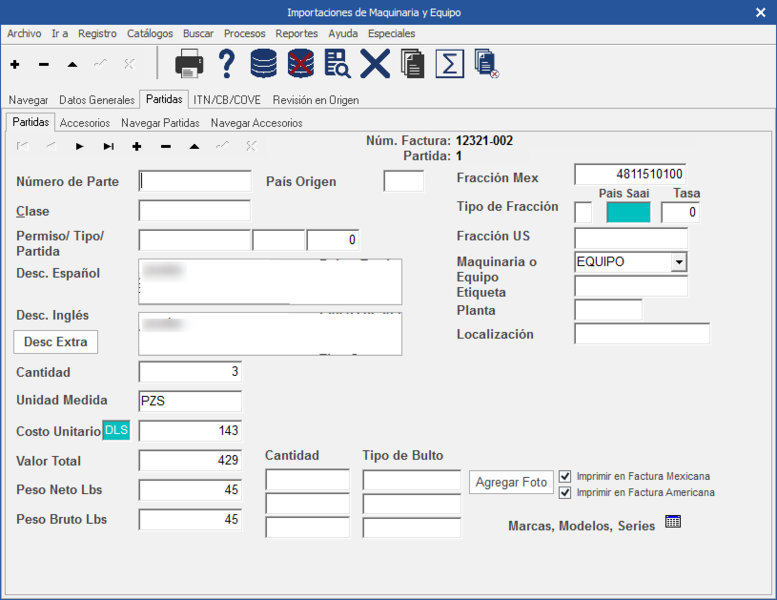Click the printer icon

(189, 63)
